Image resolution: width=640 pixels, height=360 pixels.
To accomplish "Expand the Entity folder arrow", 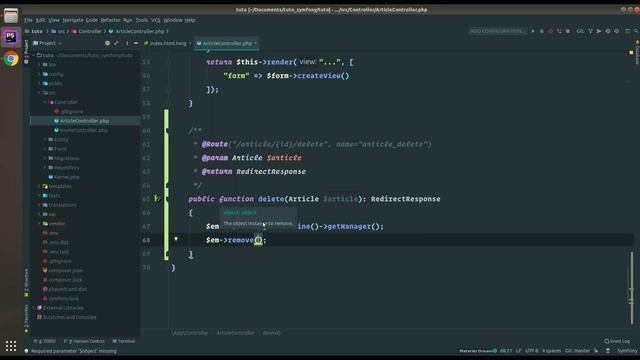I will pyautogui.click(x=45, y=140).
